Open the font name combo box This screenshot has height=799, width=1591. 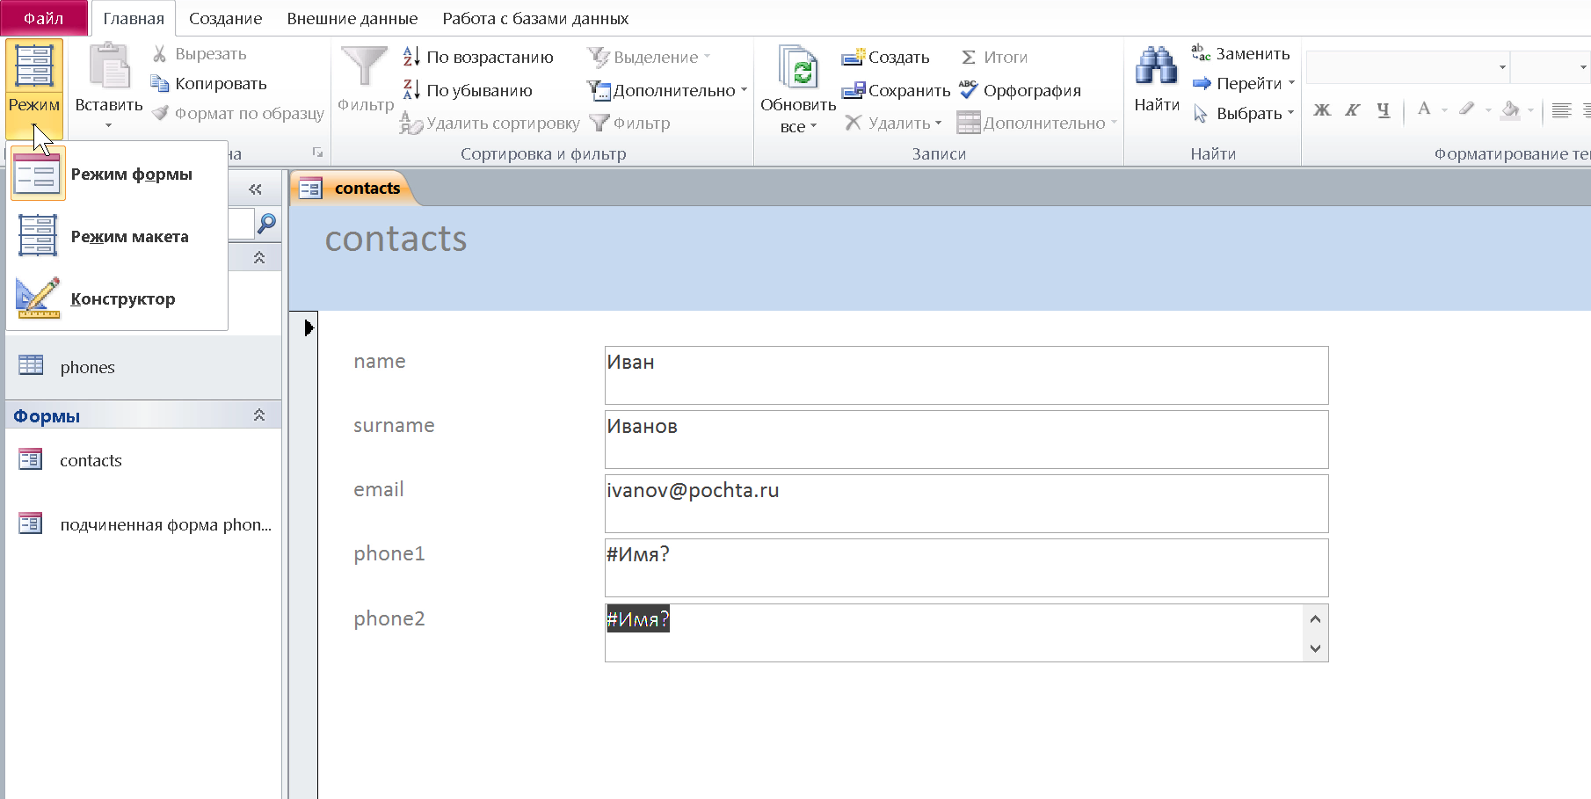(x=1408, y=67)
